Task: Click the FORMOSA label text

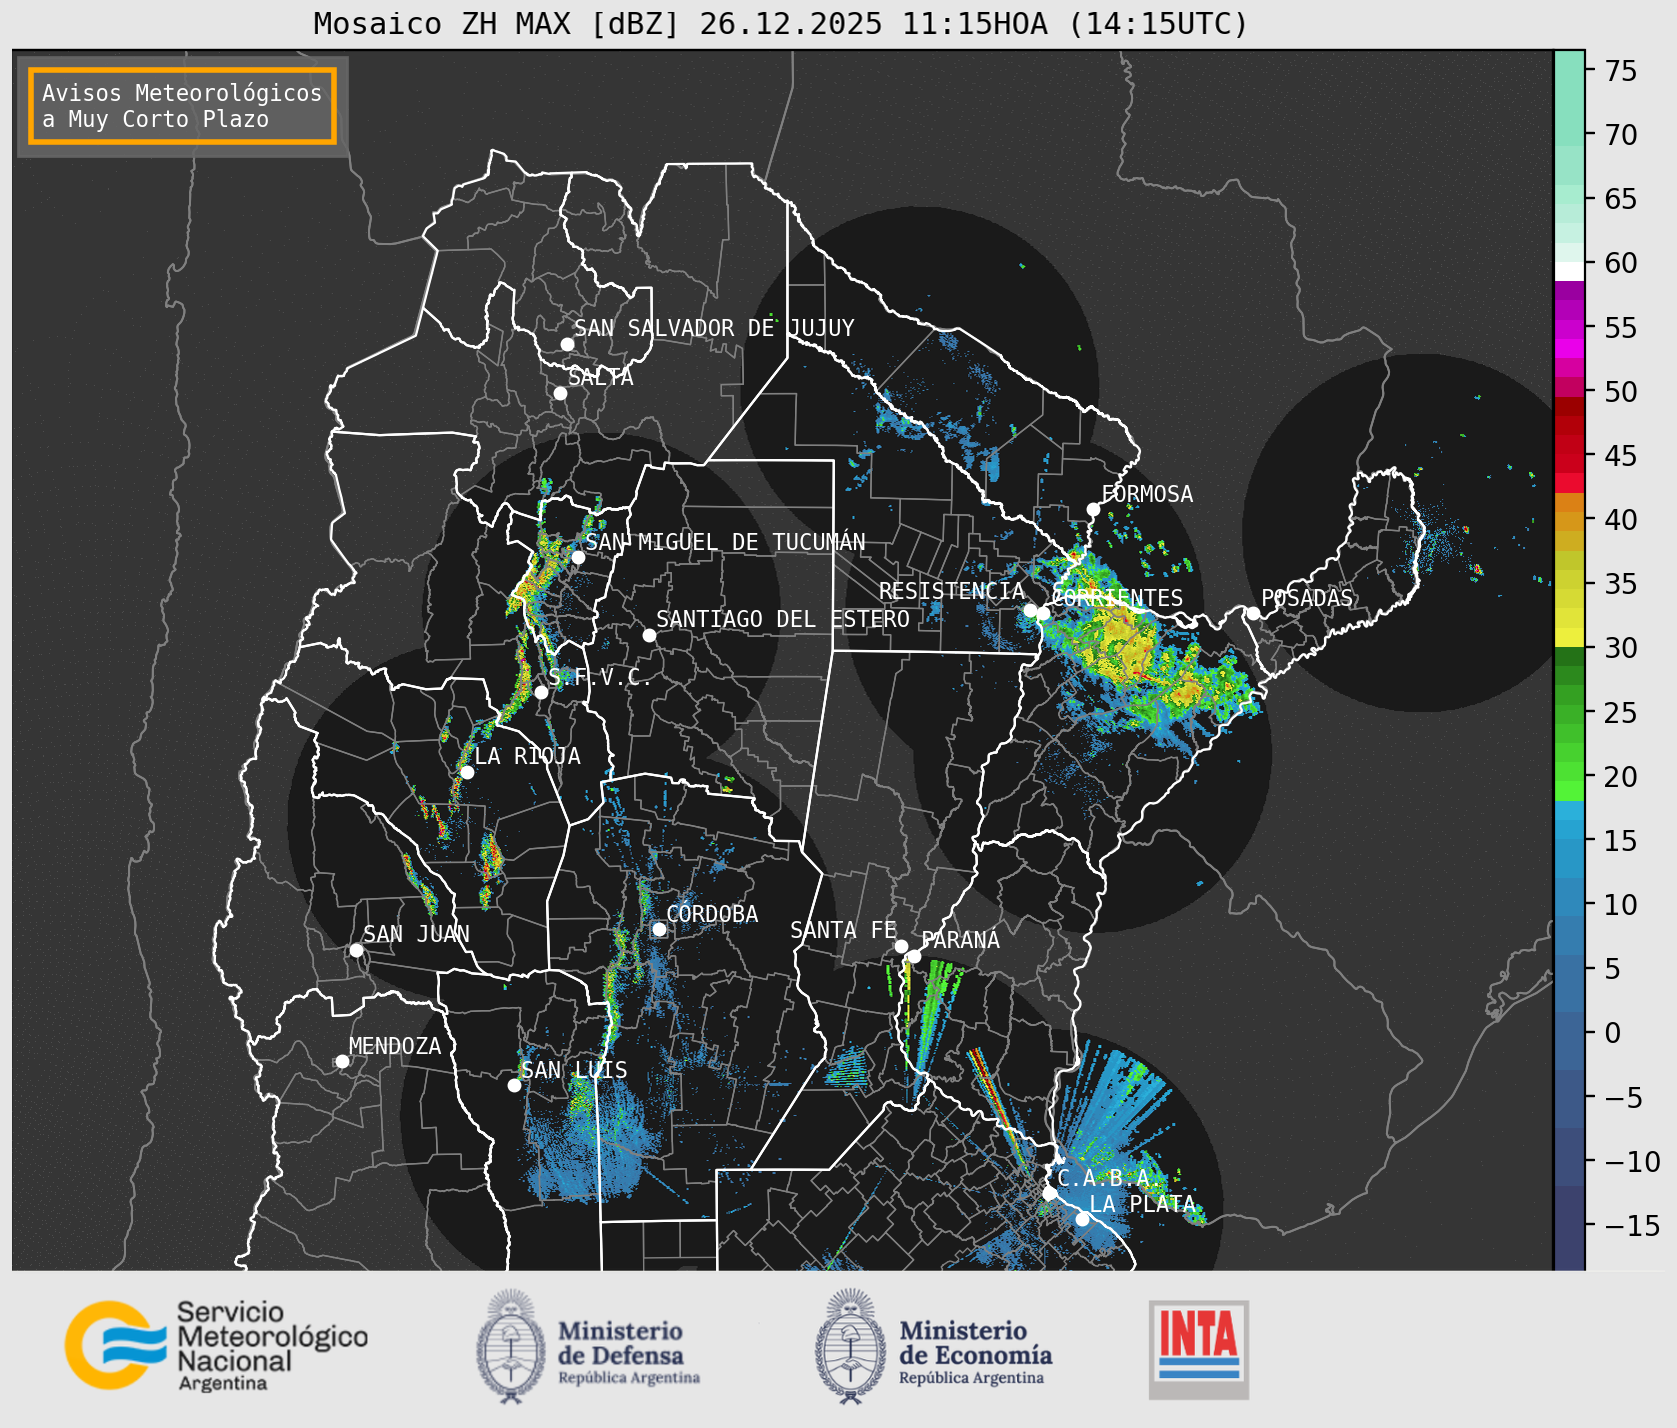Action: tap(1147, 494)
